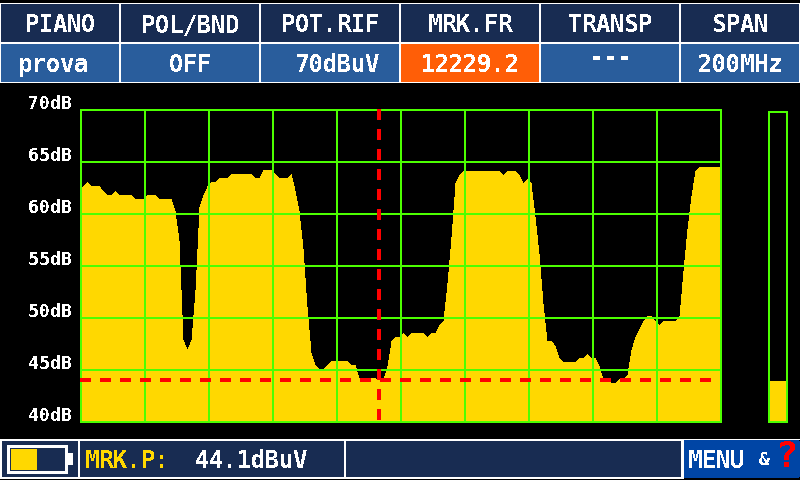Click the 45dB axis label
The width and height of the screenshot is (800, 480).
[50, 363]
